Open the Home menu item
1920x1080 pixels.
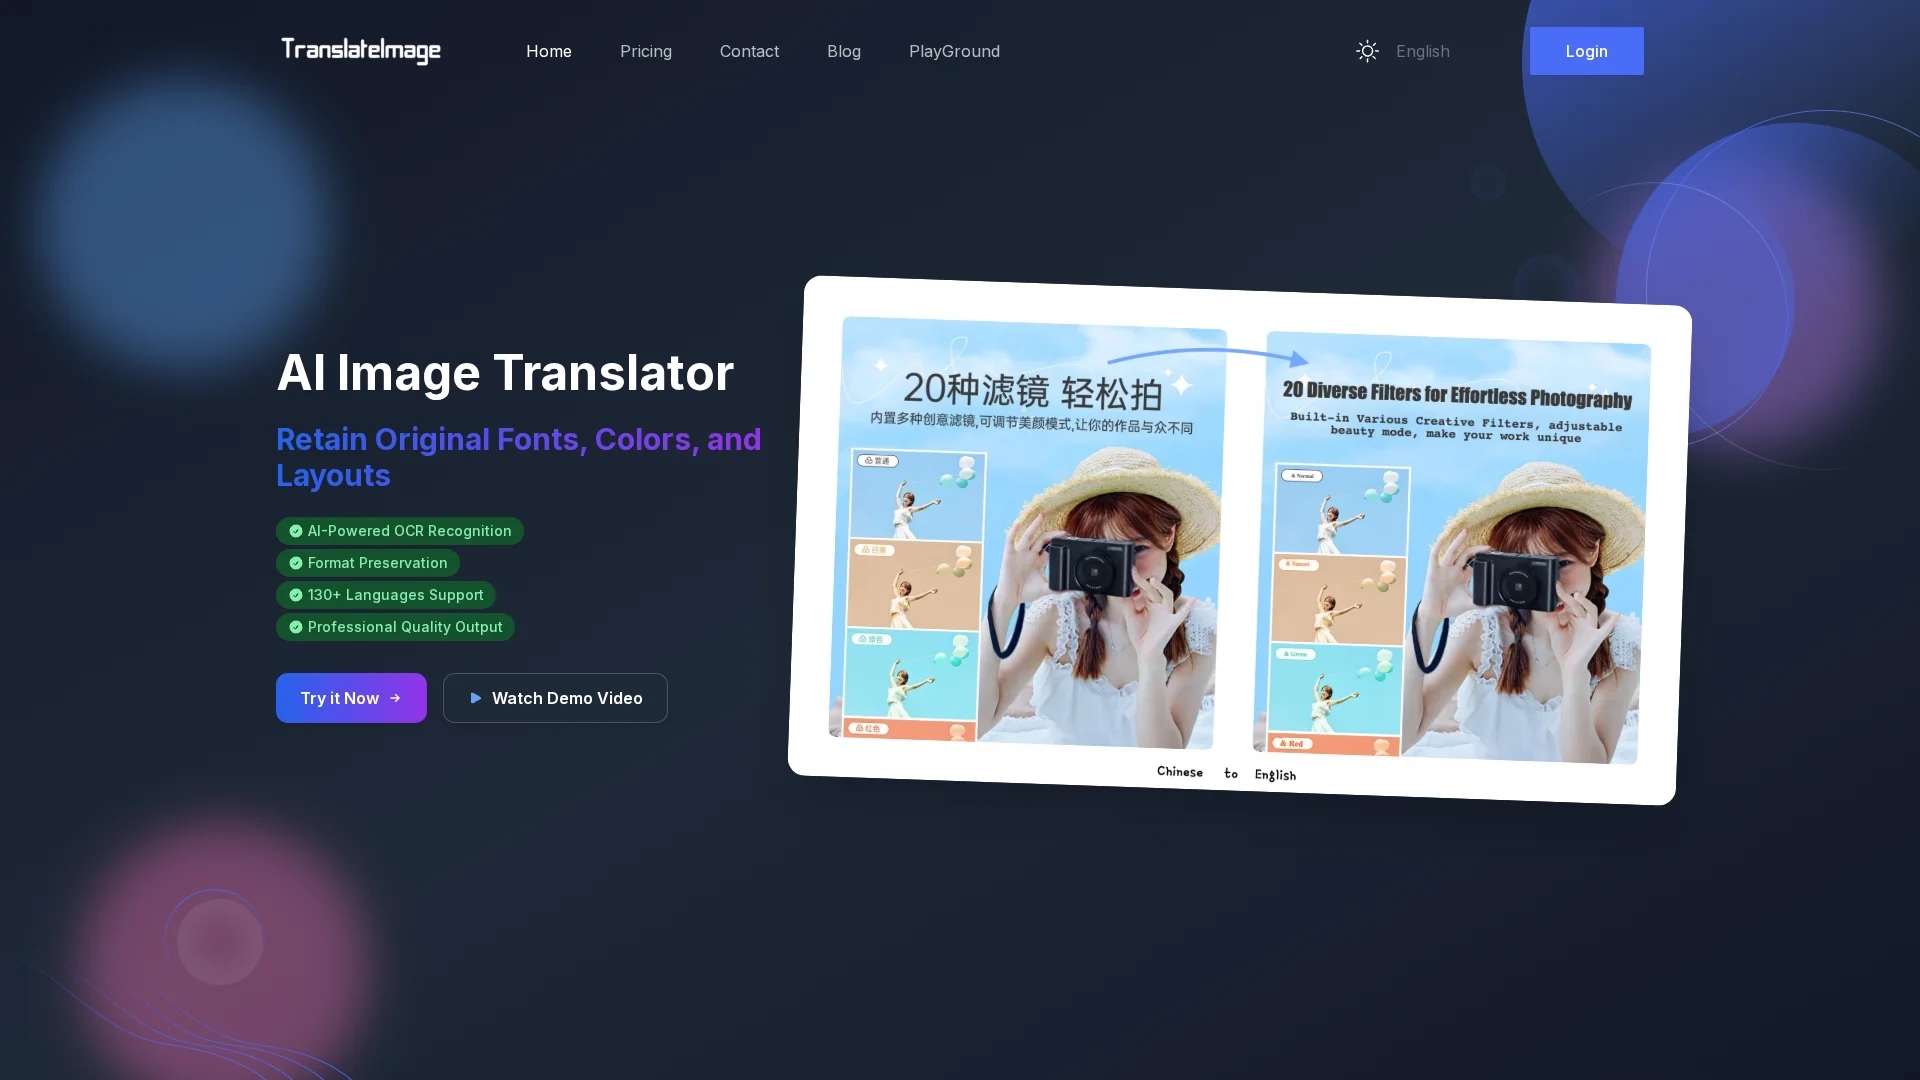click(549, 51)
